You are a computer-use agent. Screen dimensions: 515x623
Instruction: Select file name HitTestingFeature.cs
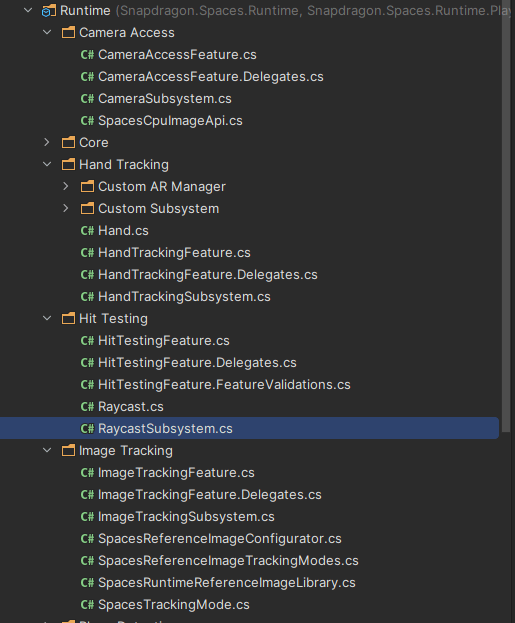coord(164,341)
